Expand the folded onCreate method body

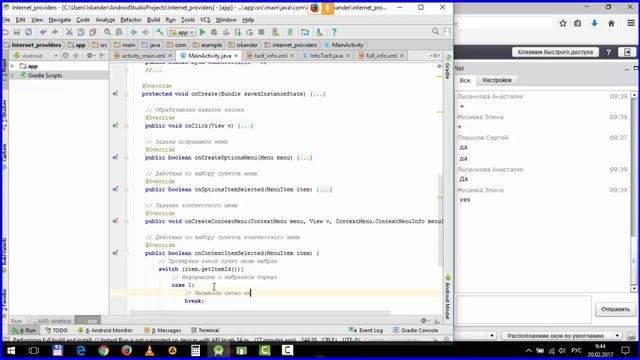[318, 94]
